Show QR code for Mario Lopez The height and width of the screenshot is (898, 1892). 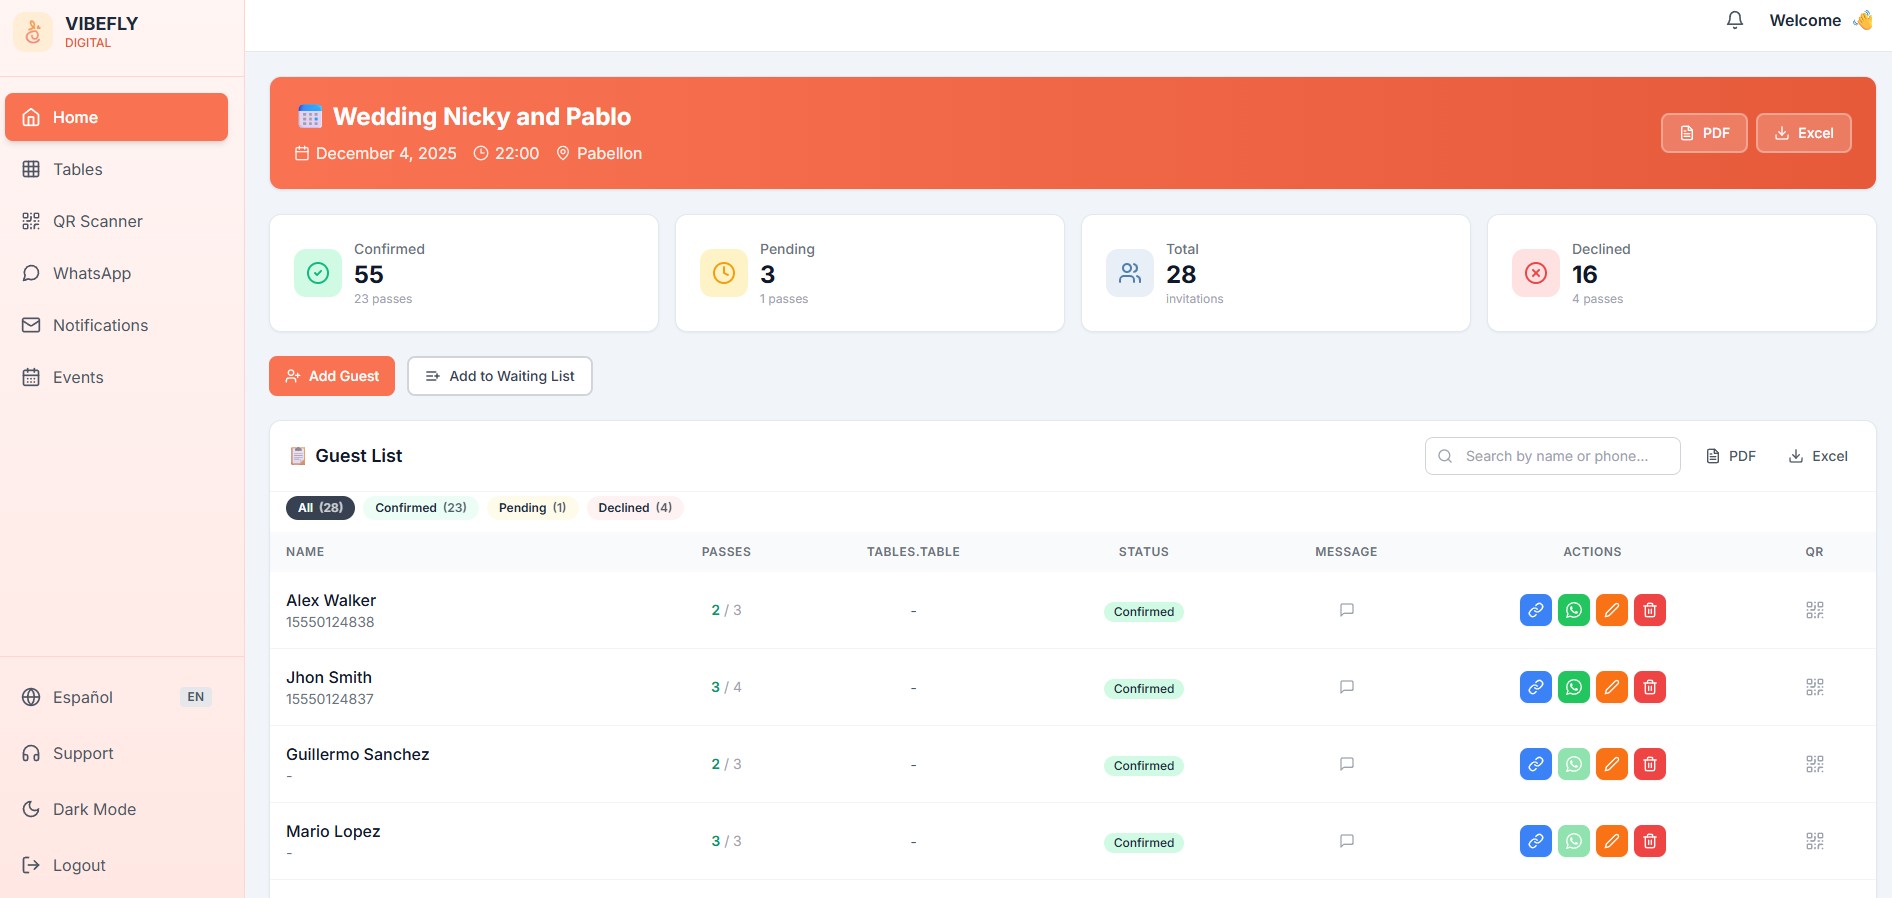1815,841
